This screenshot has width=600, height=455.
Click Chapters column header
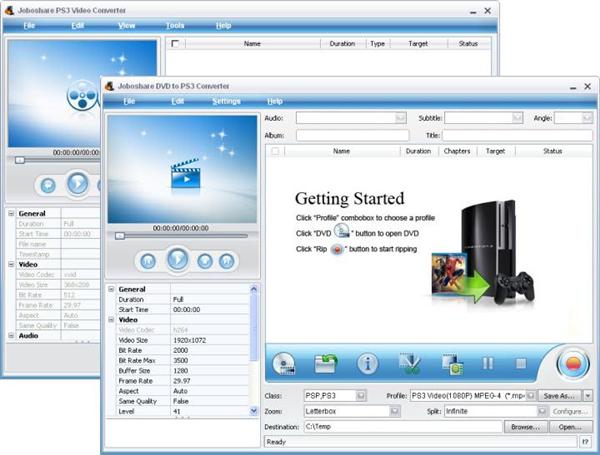457,151
